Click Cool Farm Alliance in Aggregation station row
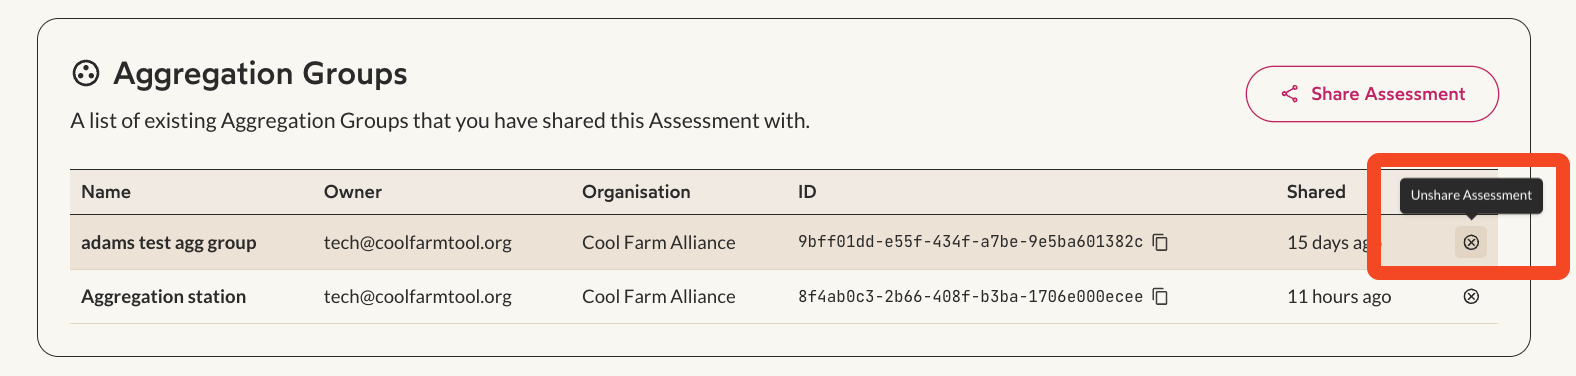This screenshot has width=1576, height=376. (x=659, y=296)
